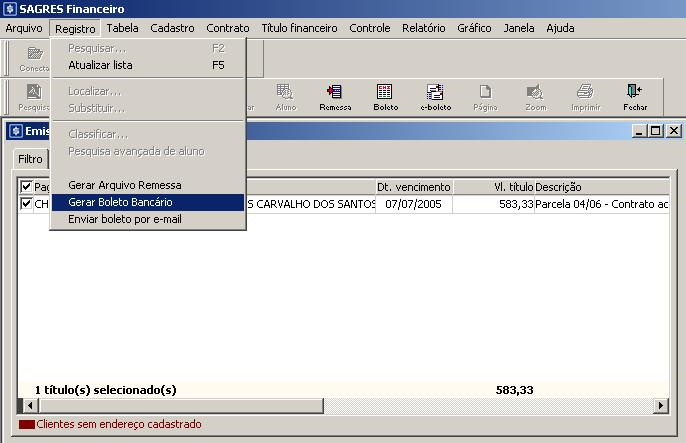Click the Zoom toolbar icon
The image size is (686, 443).
click(535, 96)
